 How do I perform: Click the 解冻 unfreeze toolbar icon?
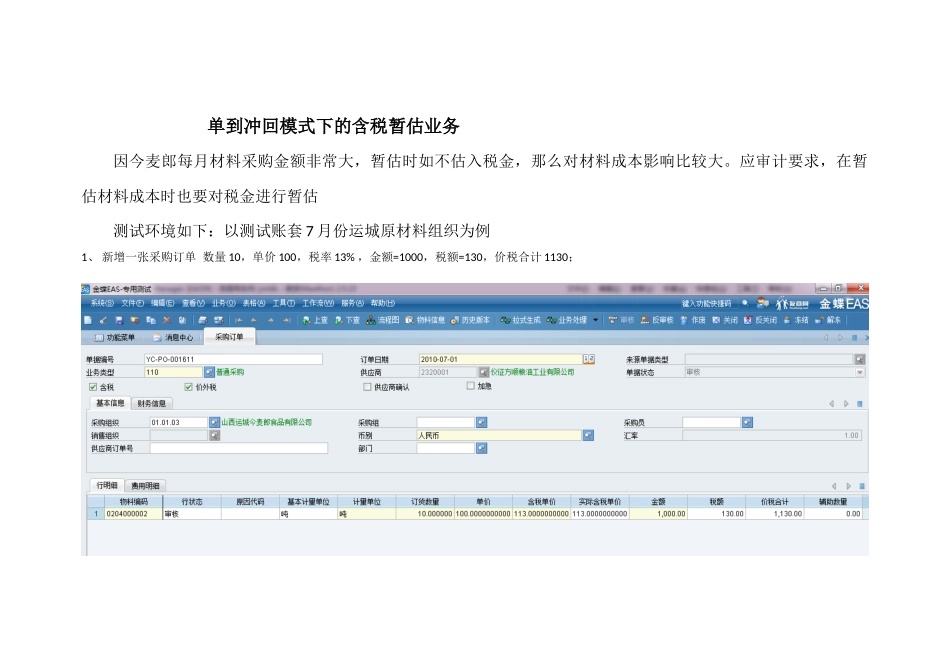click(x=829, y=320)
